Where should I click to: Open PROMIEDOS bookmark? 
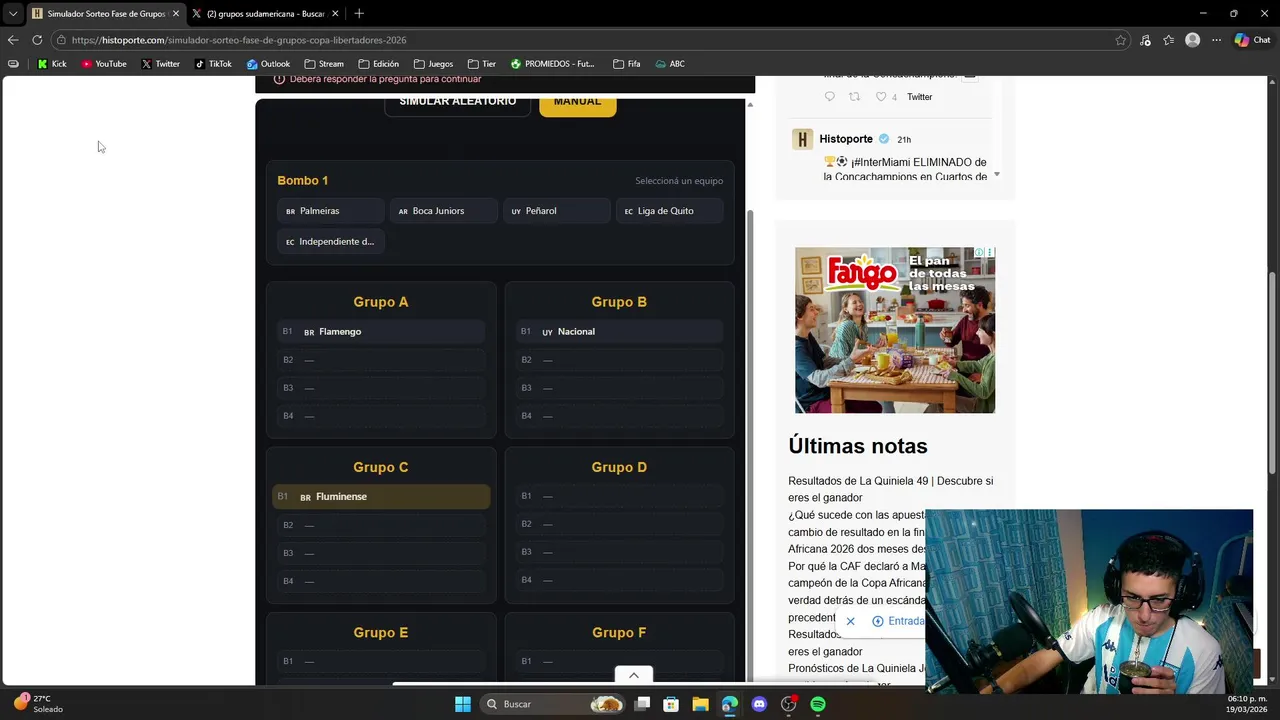point(552,64)
